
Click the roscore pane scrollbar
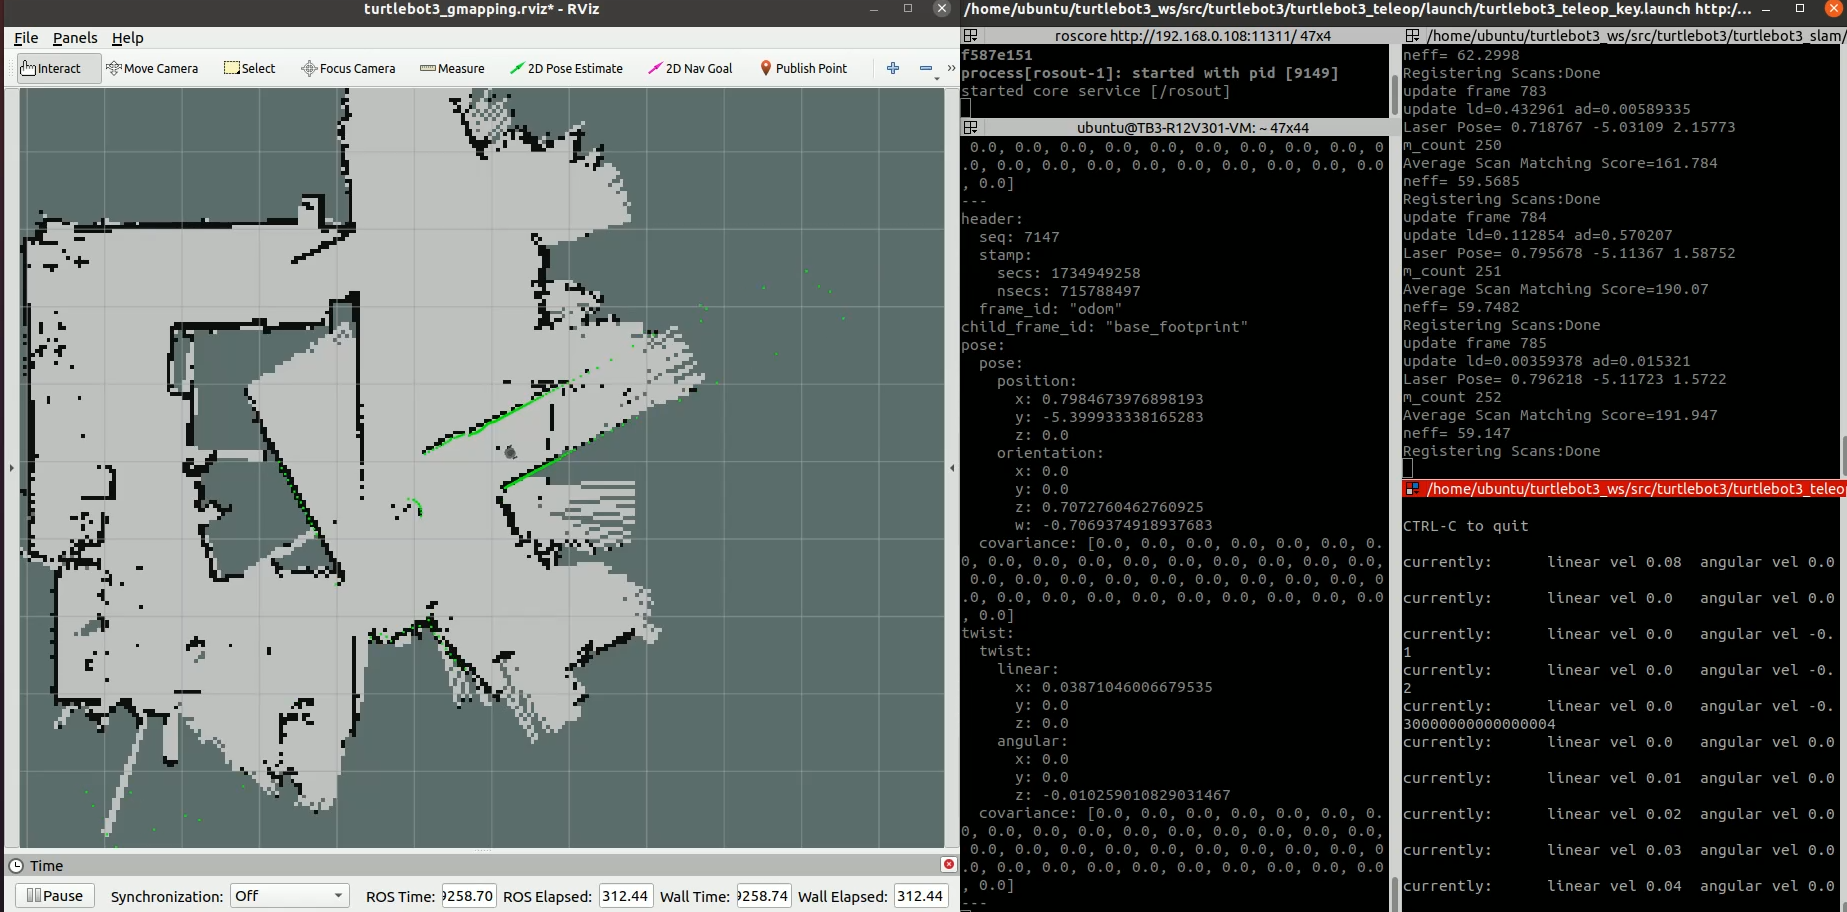point(1394,95)
